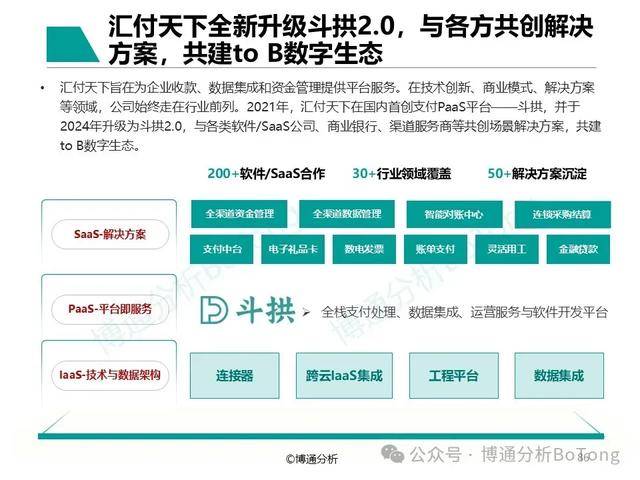Select the IaaS-技术与数据架构 pill label
This screenshot has height=480, width=640.
(110, 375)
